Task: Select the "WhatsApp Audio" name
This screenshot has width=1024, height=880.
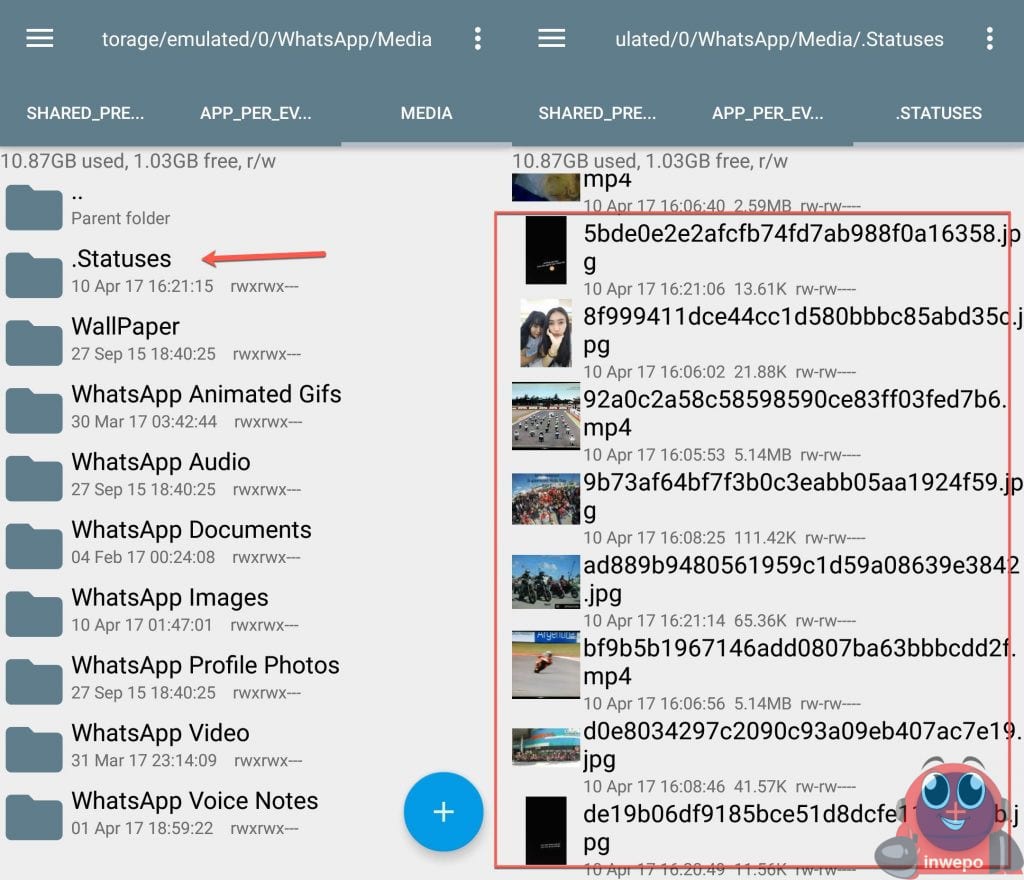Action: pyautogui.click(x=161, y=462)
